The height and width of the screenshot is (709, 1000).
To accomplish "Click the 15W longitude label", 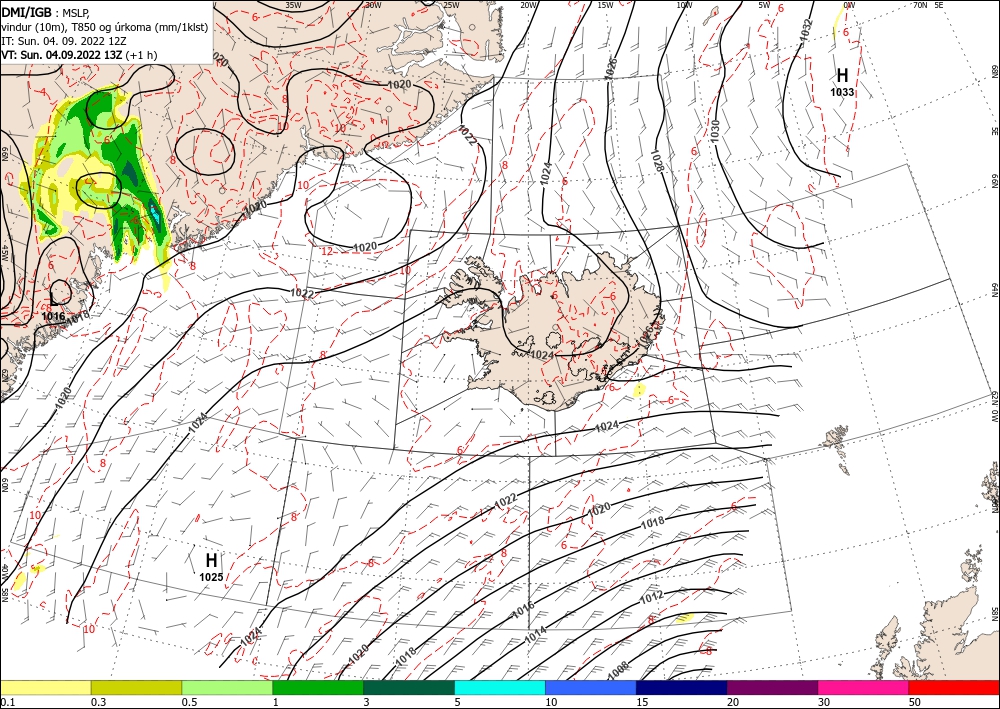I will tap(605, 5).
